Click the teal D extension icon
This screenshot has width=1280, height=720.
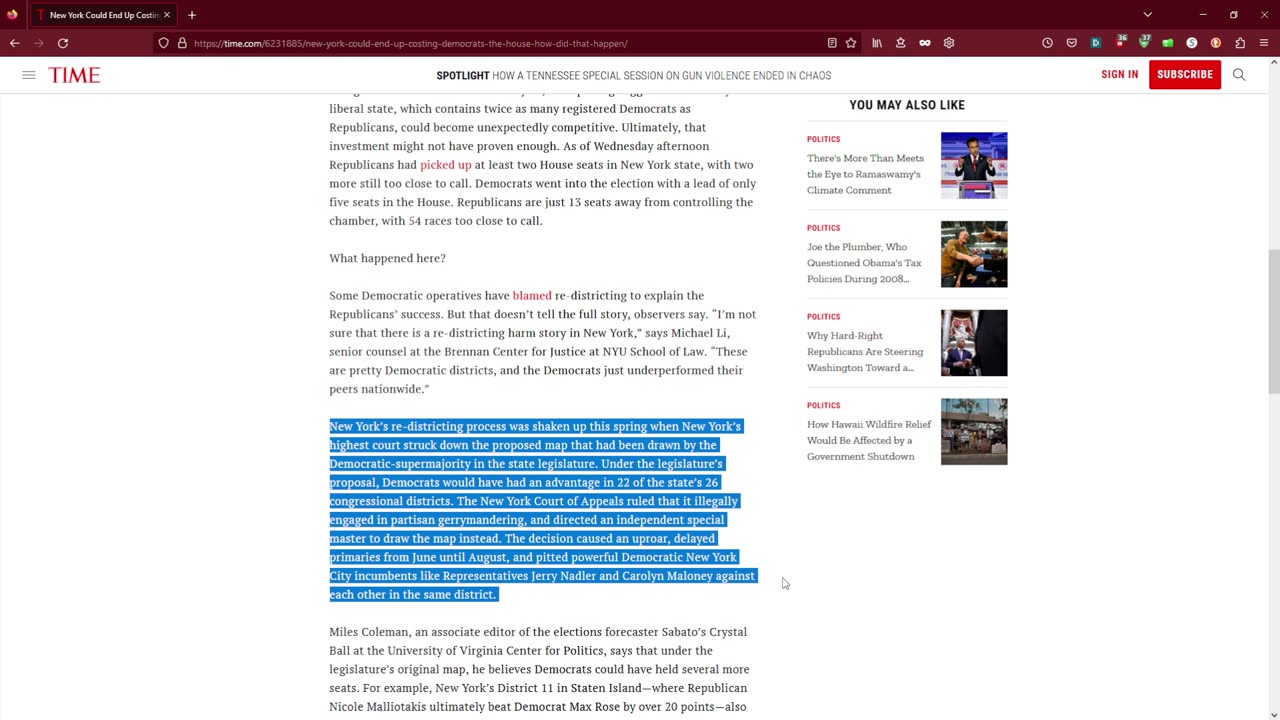point(1096,43)
